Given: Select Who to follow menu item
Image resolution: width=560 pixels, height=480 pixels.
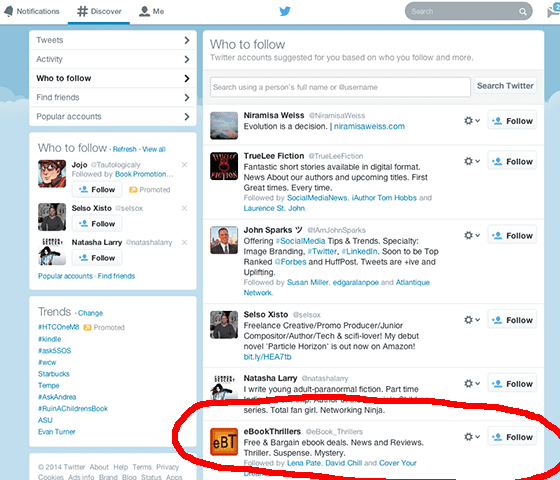Looking at the screenshot, I should pyautogui.click(x=113, y=78).
